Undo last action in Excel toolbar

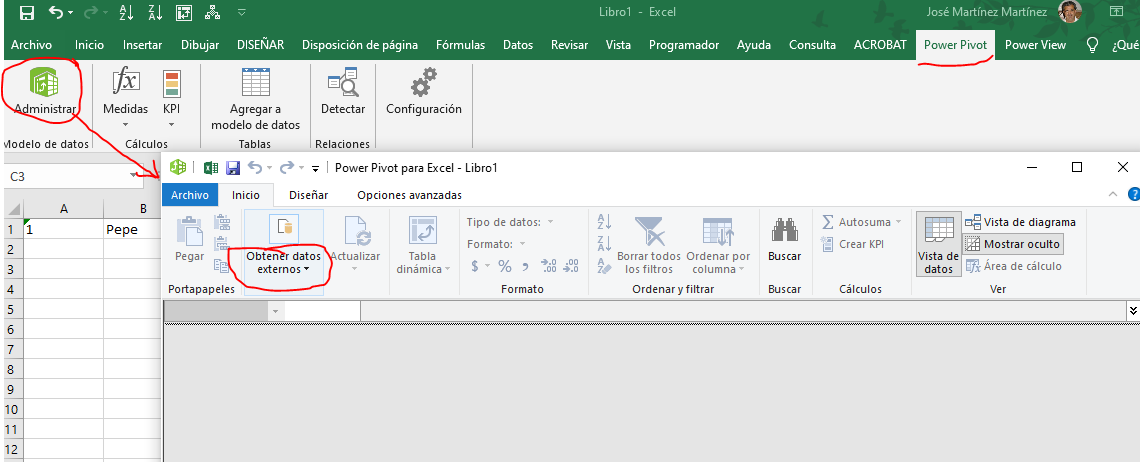[56, 12]
